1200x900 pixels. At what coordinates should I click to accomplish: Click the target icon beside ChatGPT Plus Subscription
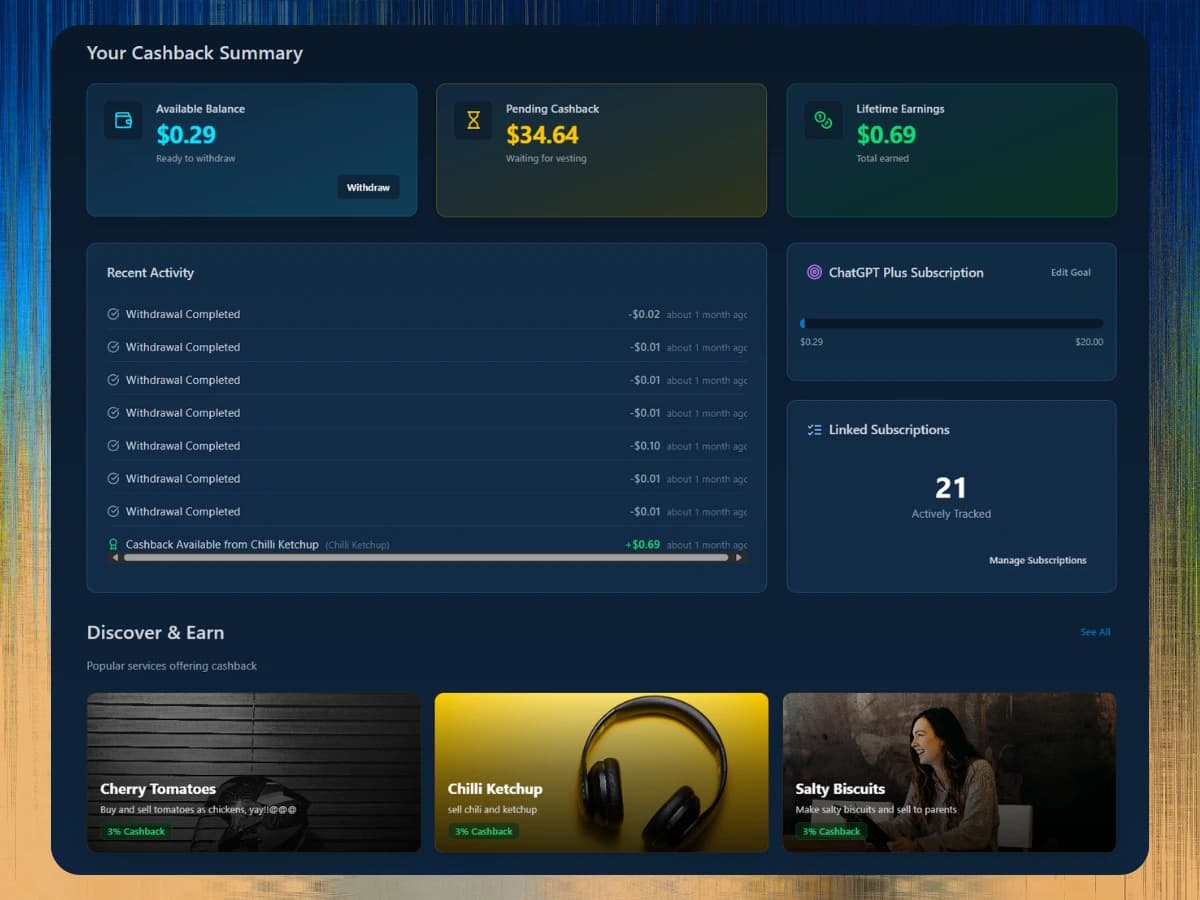tap(814, 272)
